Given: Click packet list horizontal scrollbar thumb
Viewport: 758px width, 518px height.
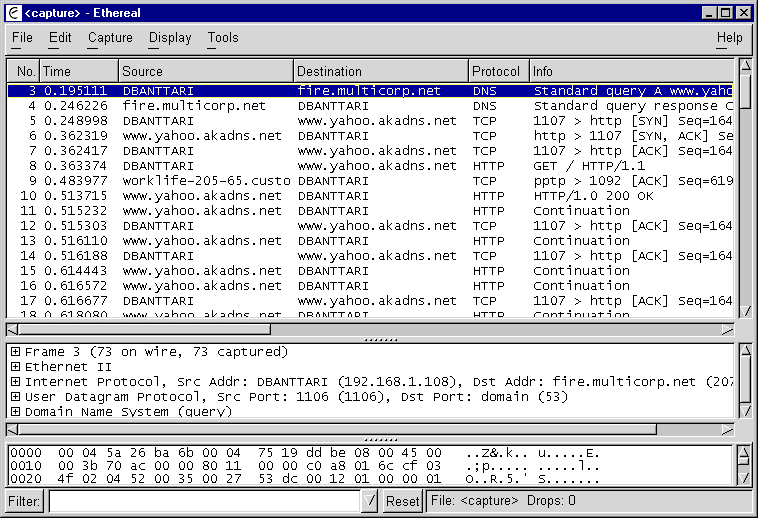Looking at the screenshot, I should [x=145, y=330].
